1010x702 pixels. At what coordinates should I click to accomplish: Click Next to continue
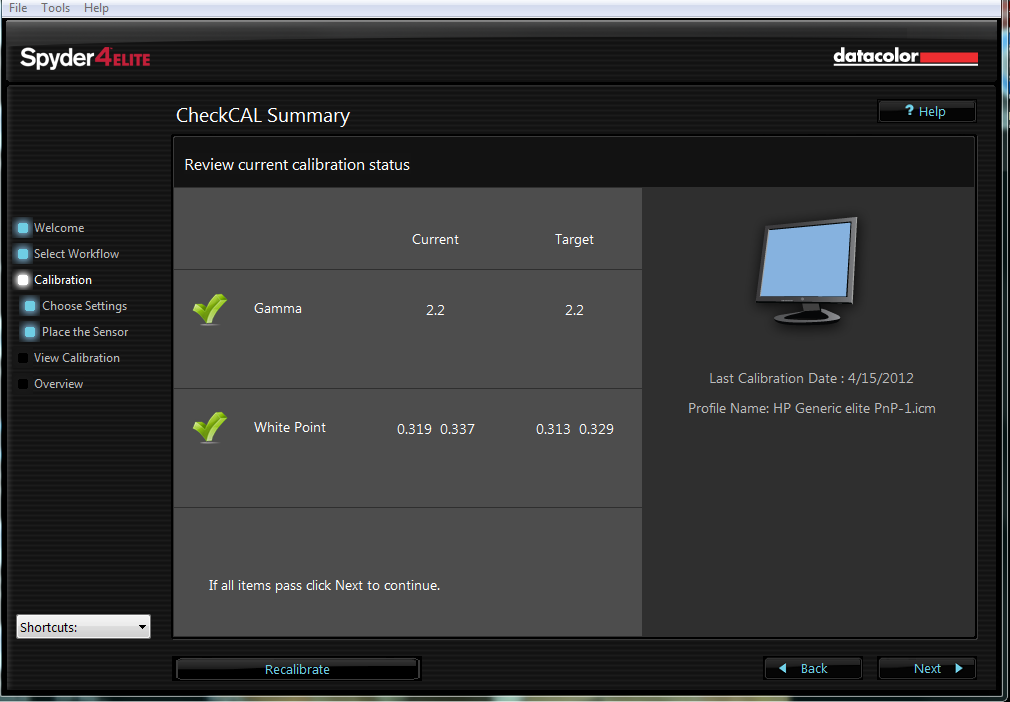(927, 669)
